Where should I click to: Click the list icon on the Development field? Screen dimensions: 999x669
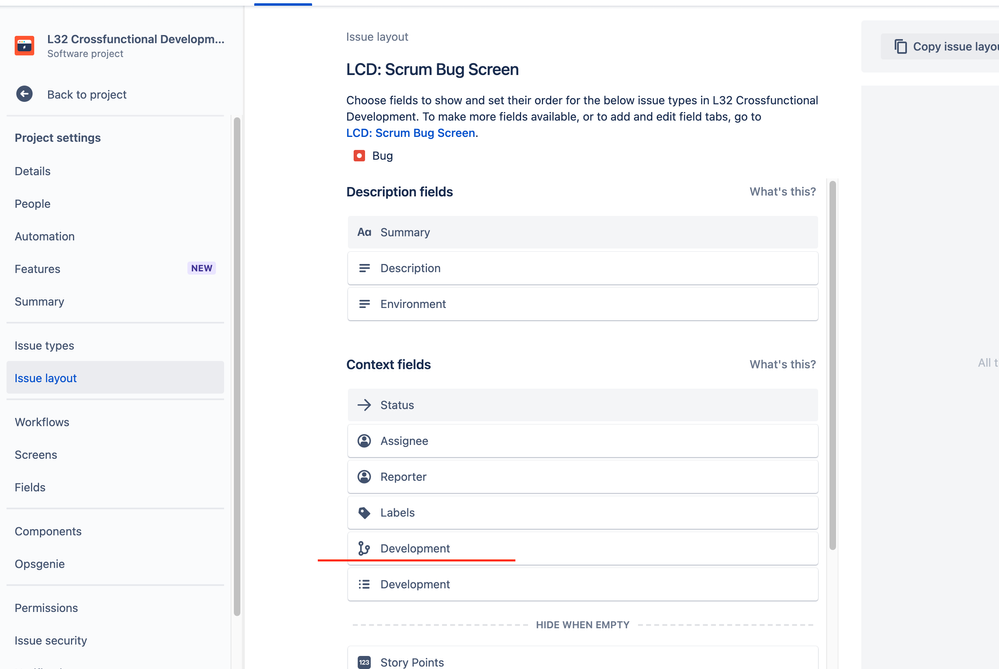point(364,584)
